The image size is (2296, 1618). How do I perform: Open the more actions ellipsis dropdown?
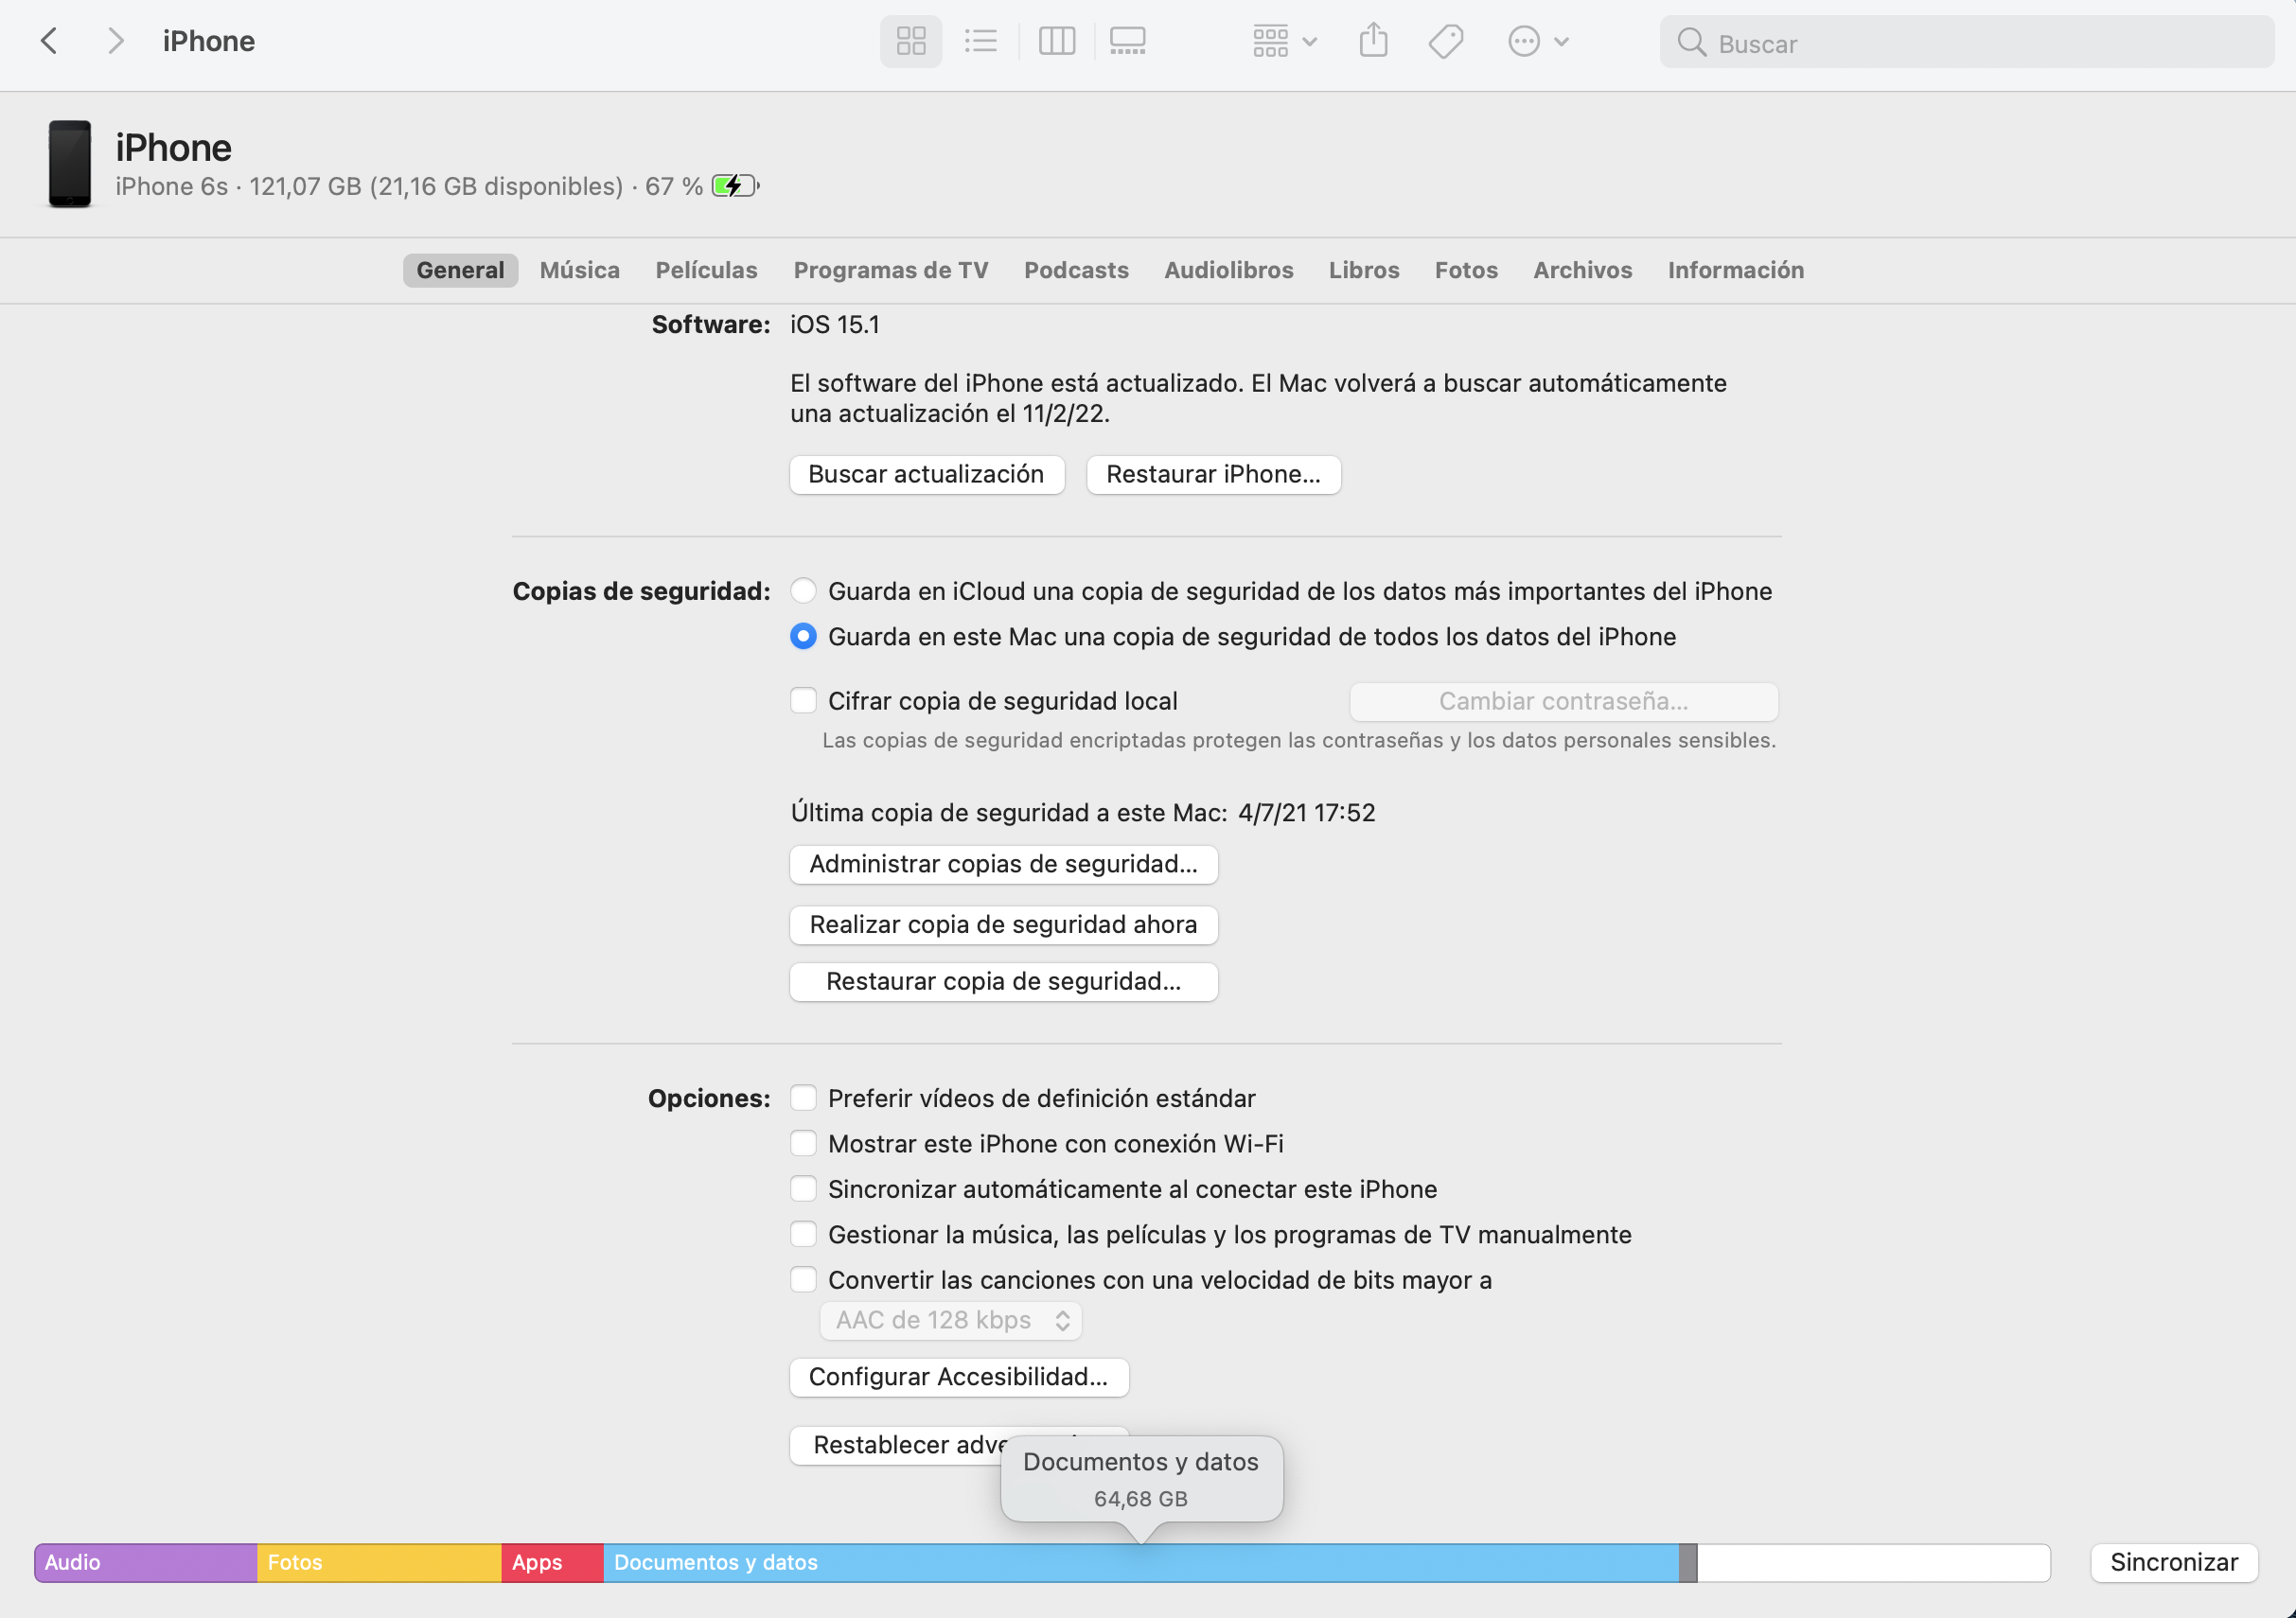click(1537, 41)
